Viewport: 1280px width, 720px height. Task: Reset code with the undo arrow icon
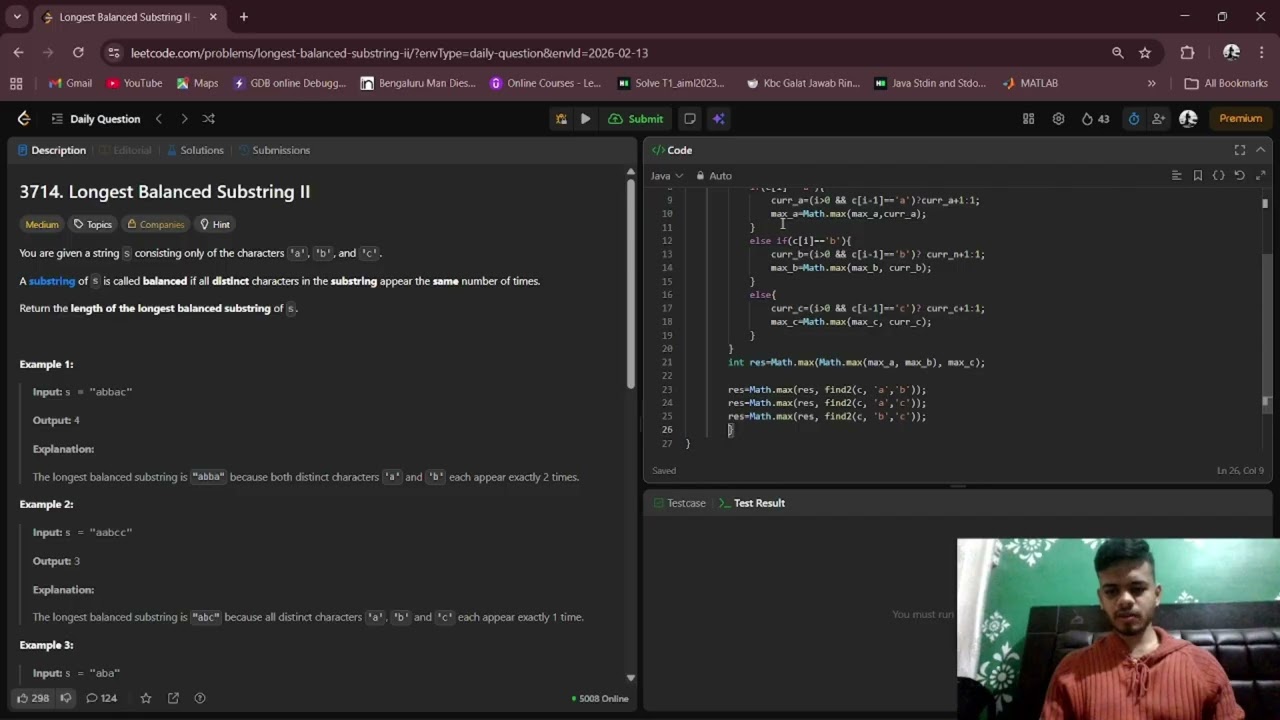(1239, 176)
